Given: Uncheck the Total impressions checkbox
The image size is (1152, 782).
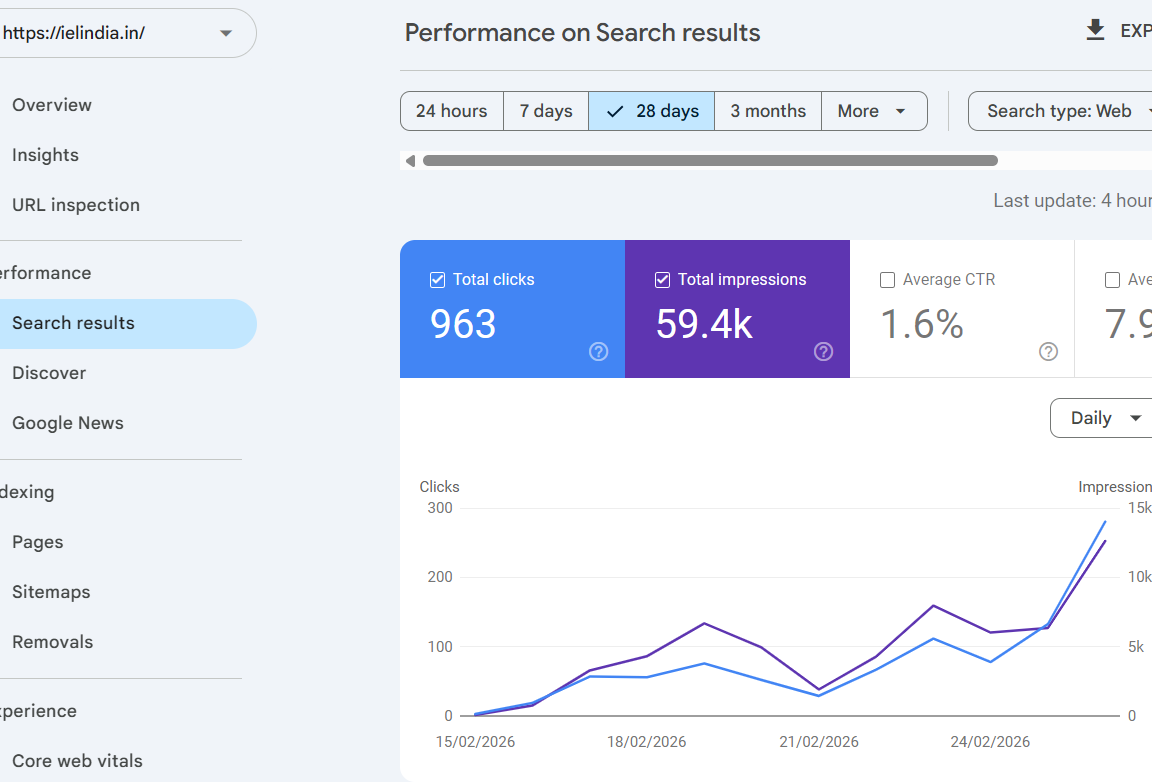Looking at the screenshot, I should click(x=662, y=280).
